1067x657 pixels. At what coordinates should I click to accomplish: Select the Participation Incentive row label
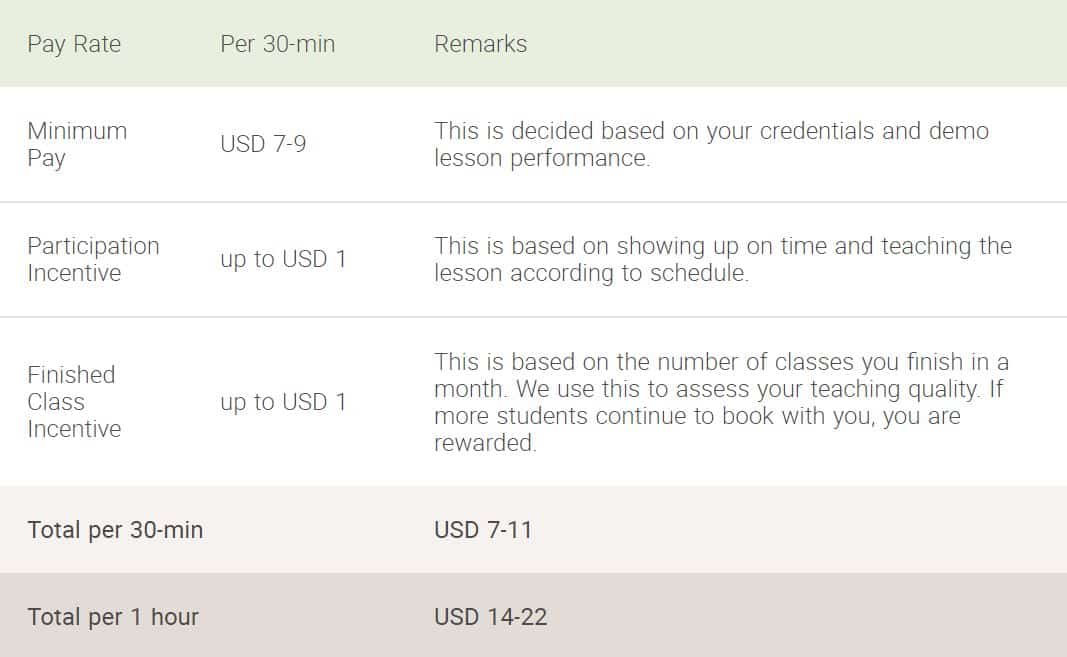(x=93, y=259)
